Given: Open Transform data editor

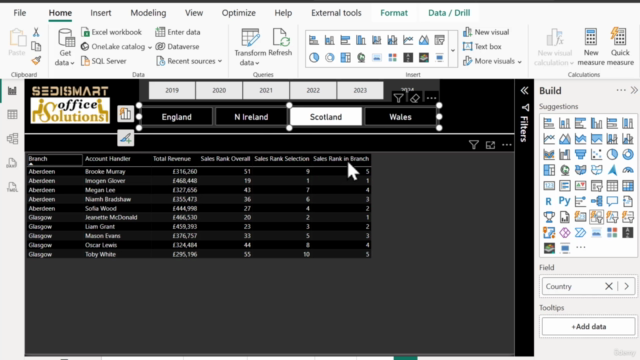Looking at the screenshot, I should point(250,47).
